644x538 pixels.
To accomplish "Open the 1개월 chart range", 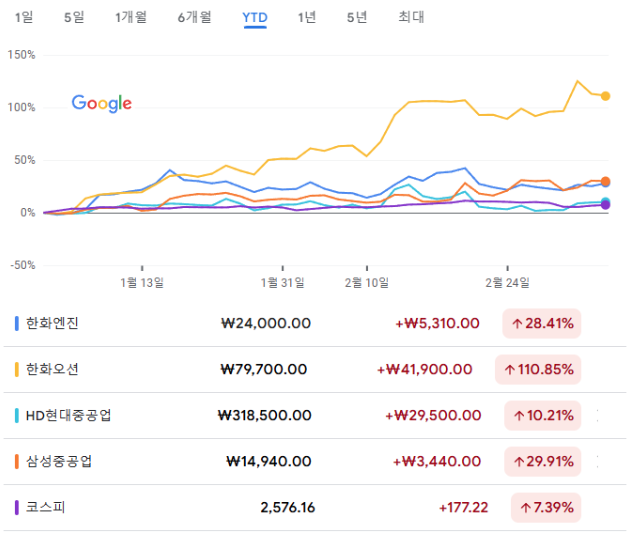I will (131, 17).
